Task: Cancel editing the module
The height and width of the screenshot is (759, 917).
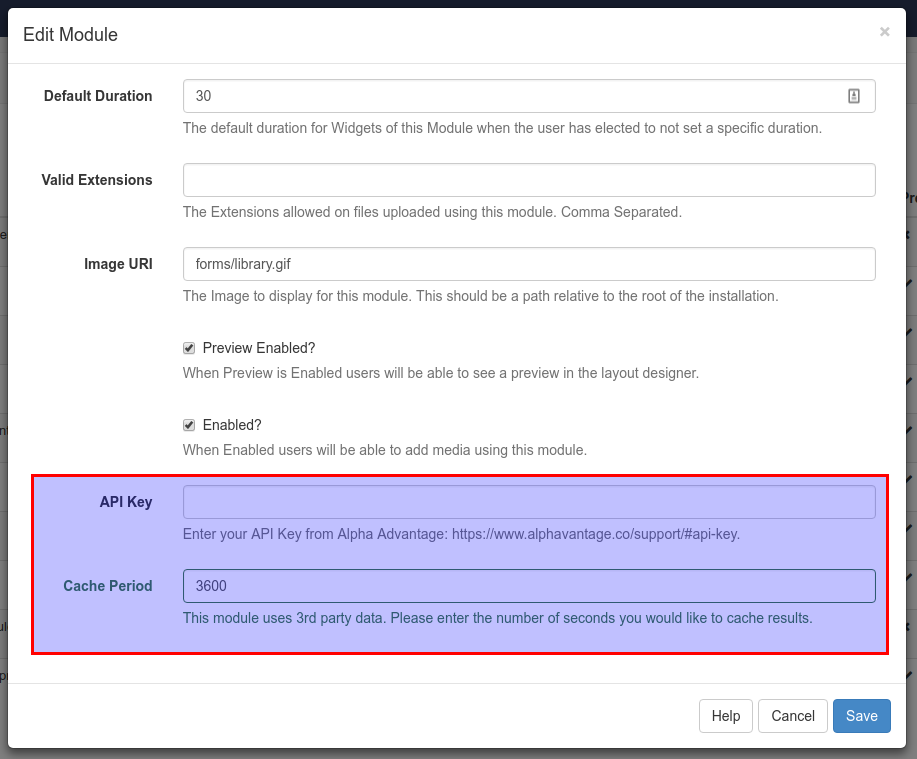Action: coord(792,716)
